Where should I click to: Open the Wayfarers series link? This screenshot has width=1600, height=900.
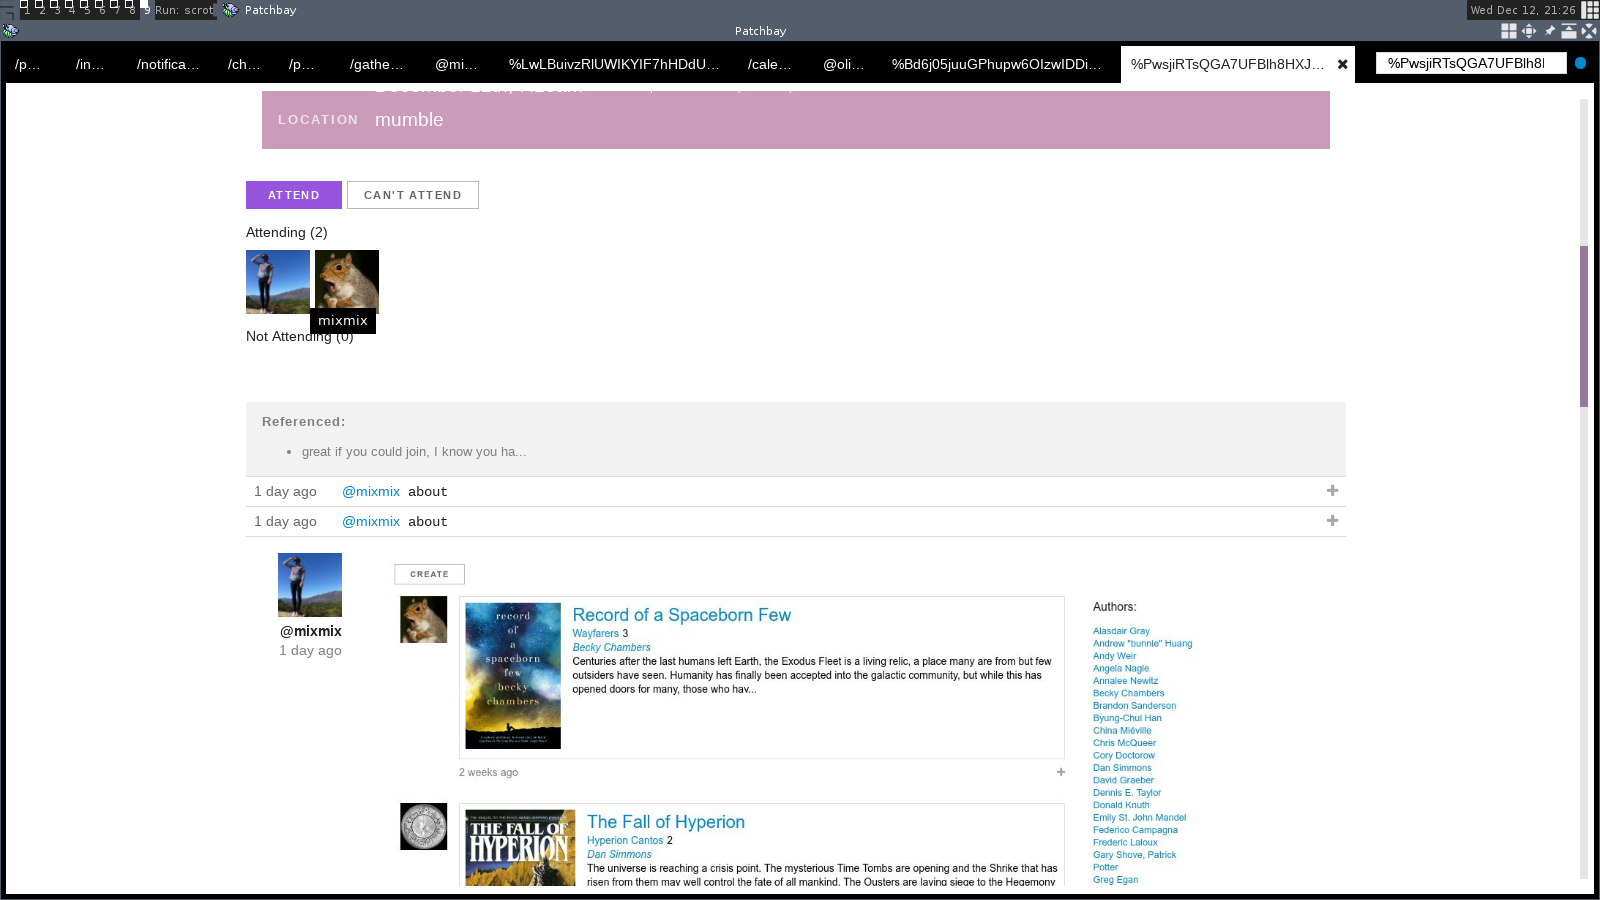[x=596, y=633]
